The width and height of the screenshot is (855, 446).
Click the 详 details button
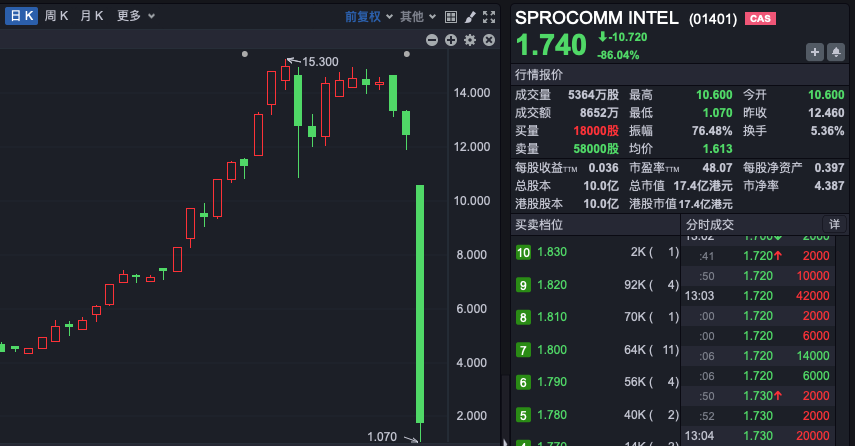point(833,225)
